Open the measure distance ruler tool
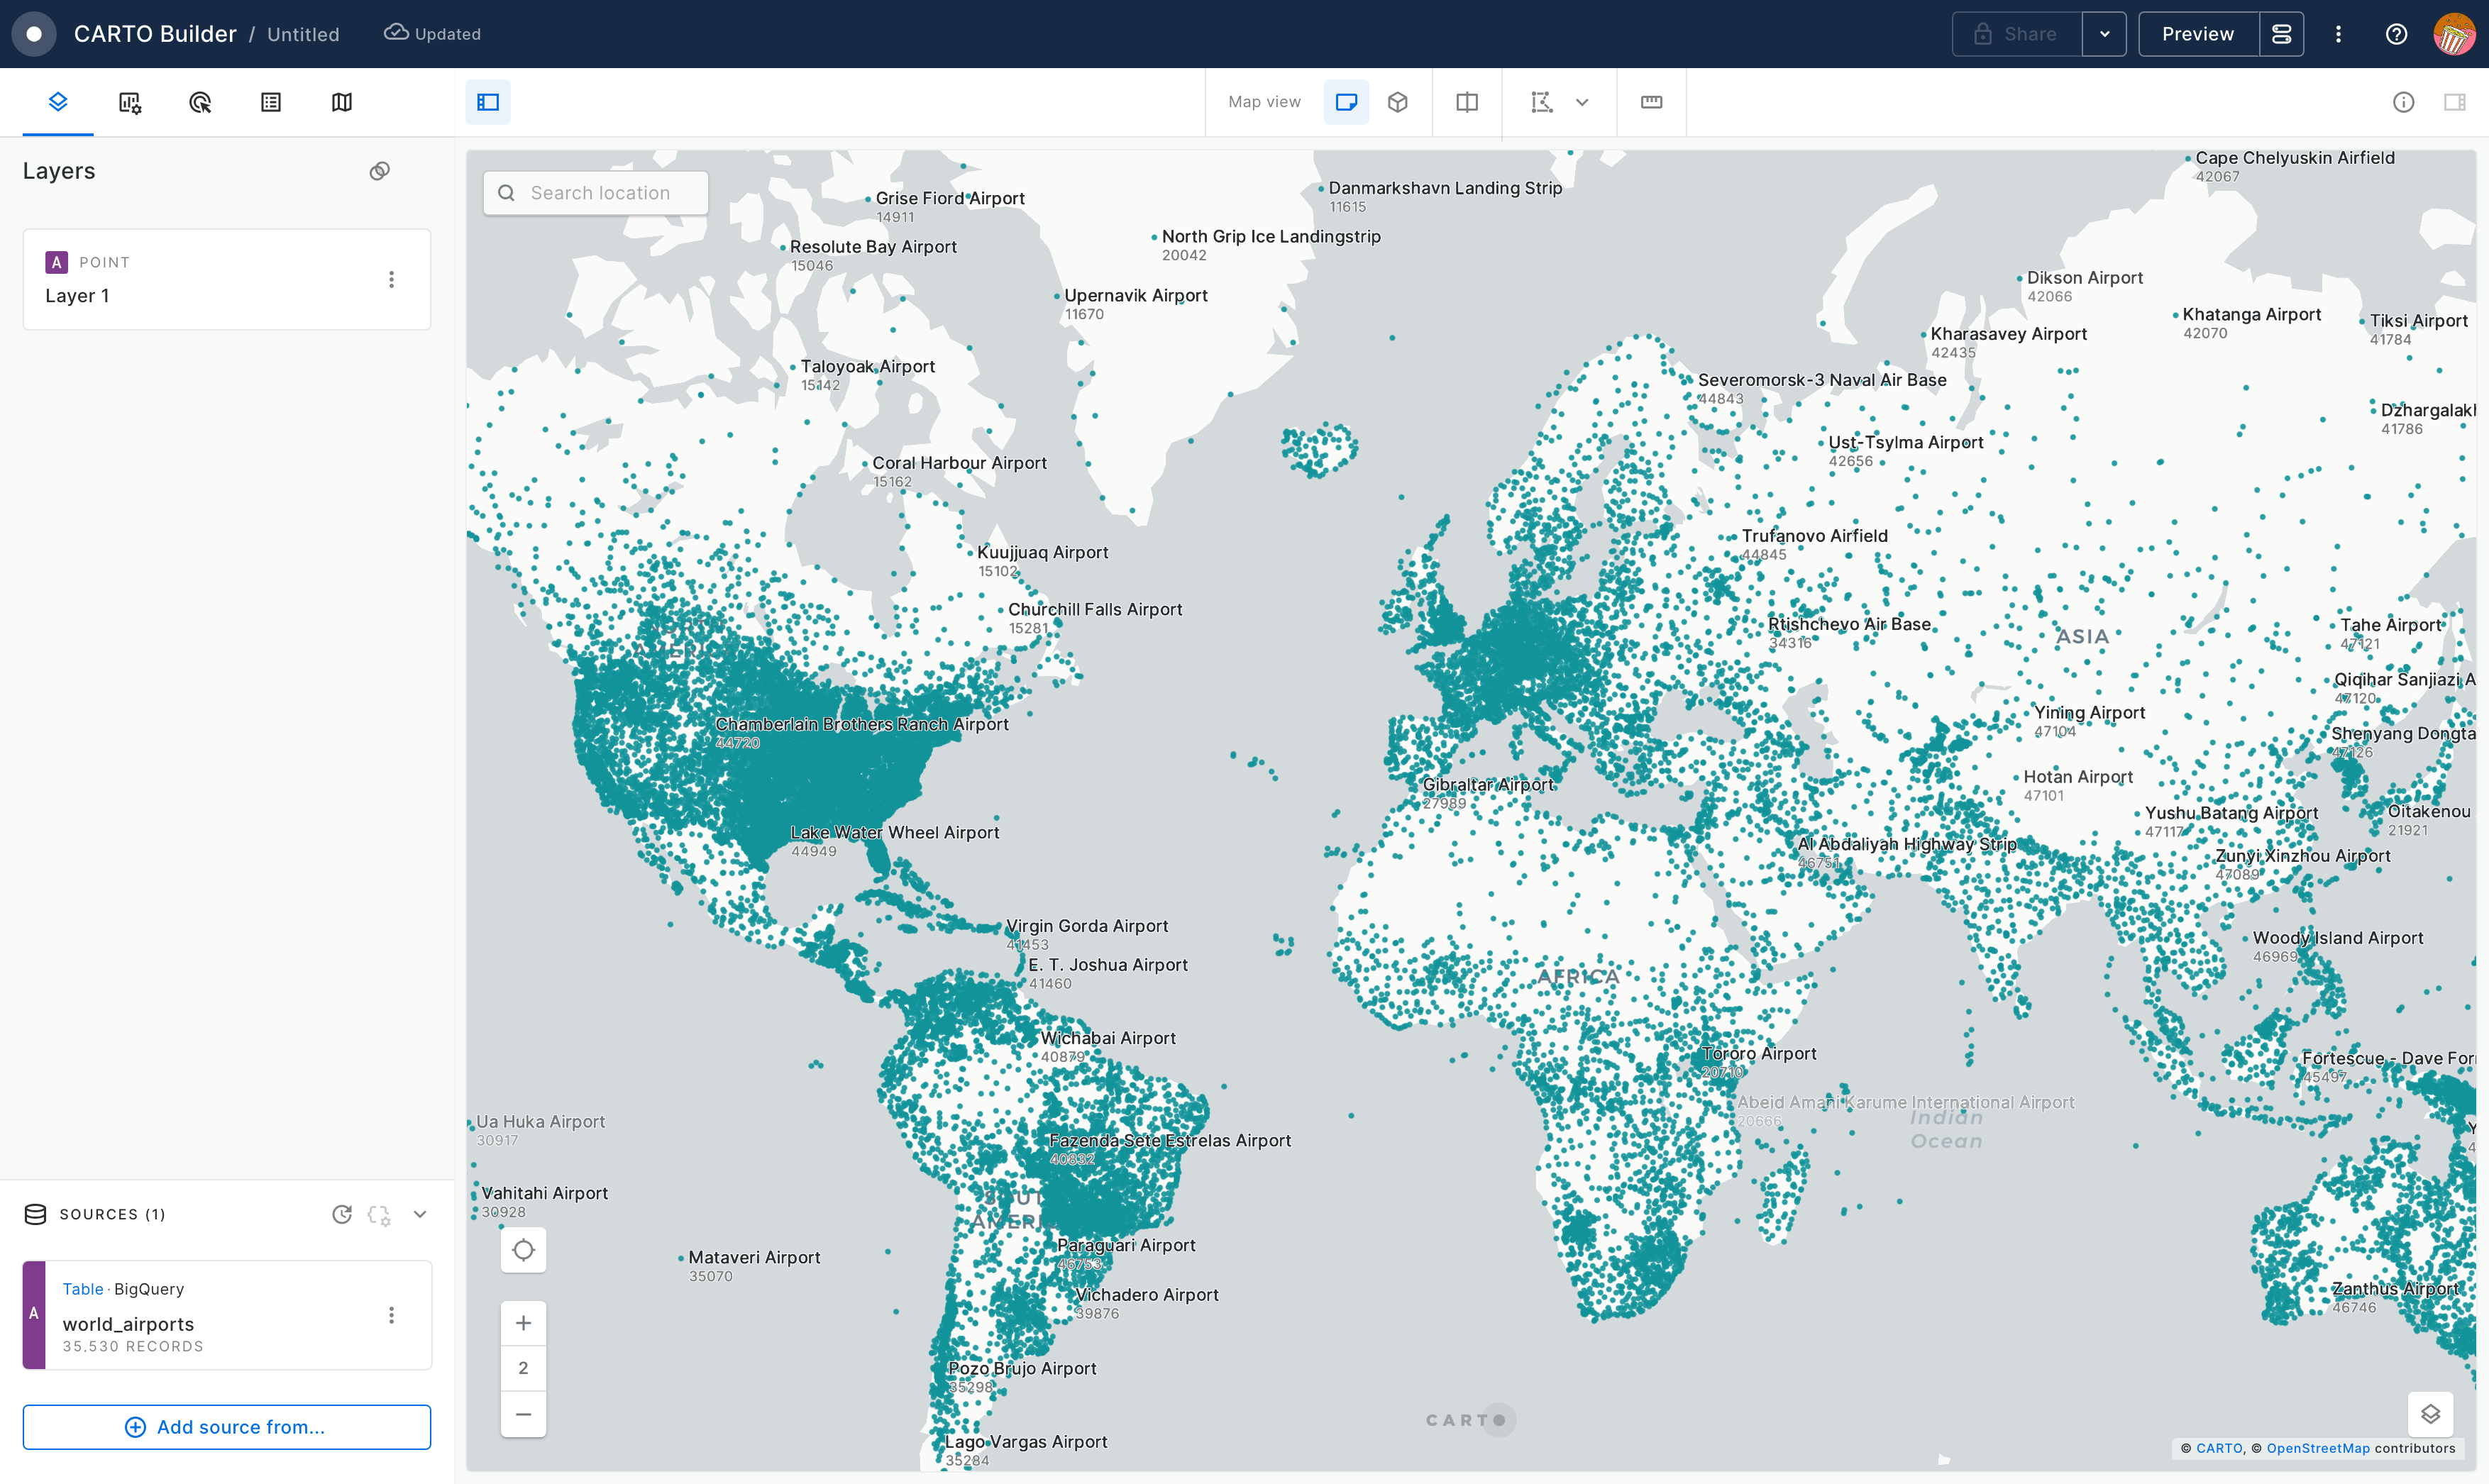Viewport: 2489px width, 1484px height. [1651, 102]
